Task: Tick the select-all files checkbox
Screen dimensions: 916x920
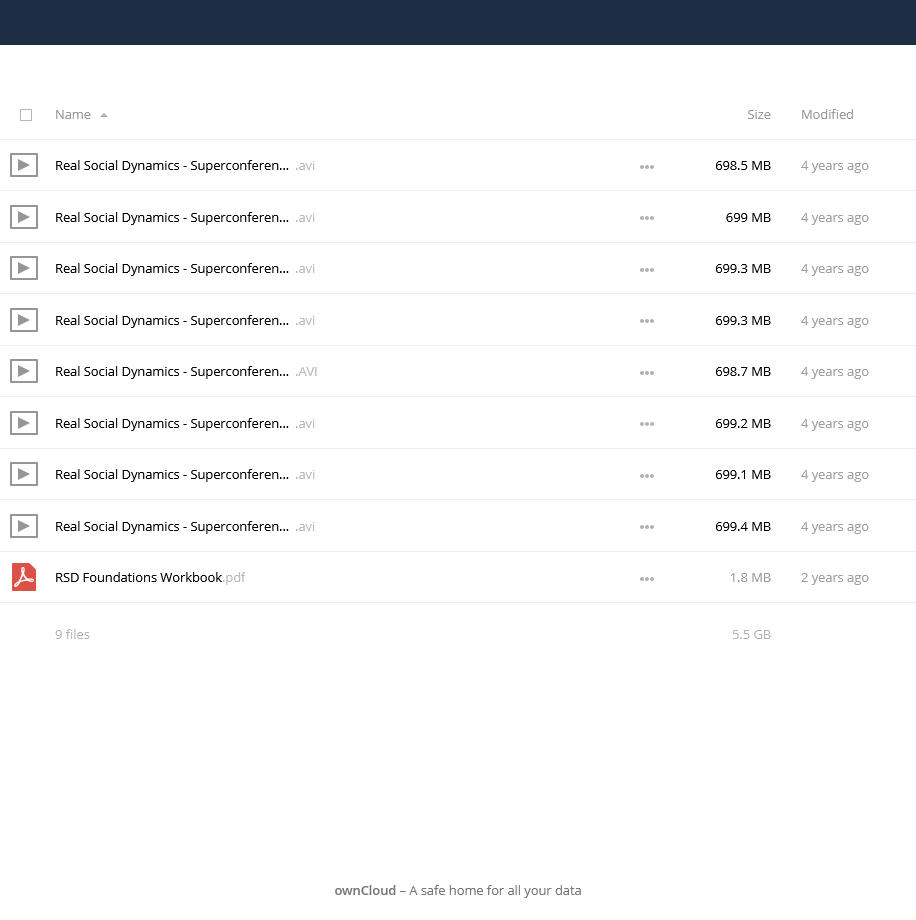Action: pos(26,115)
